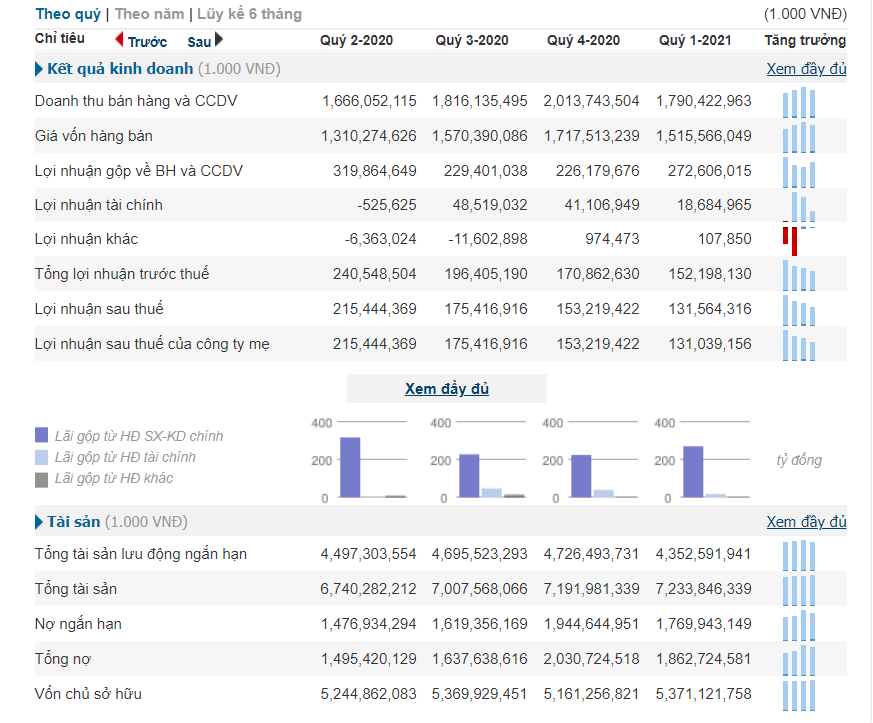
Task: Click the tỷ đồng unit label
Action: point(799,460)
